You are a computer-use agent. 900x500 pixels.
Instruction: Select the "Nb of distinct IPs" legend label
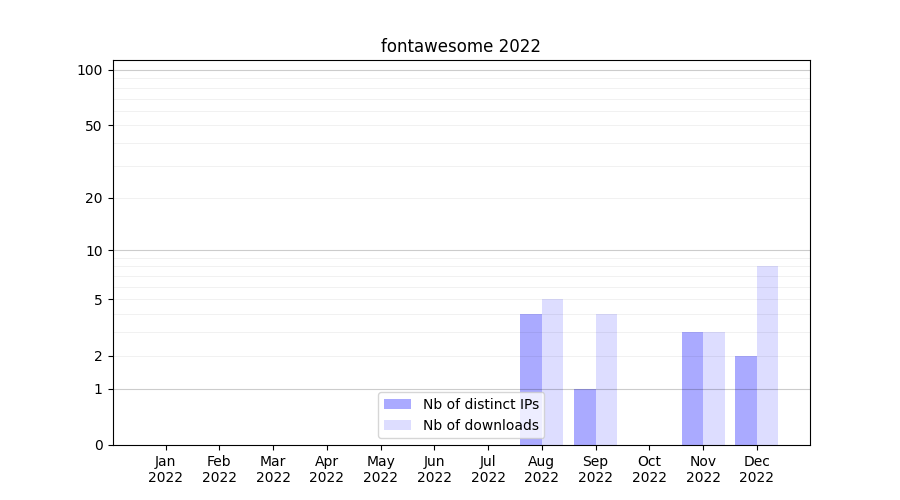(480, 404)
